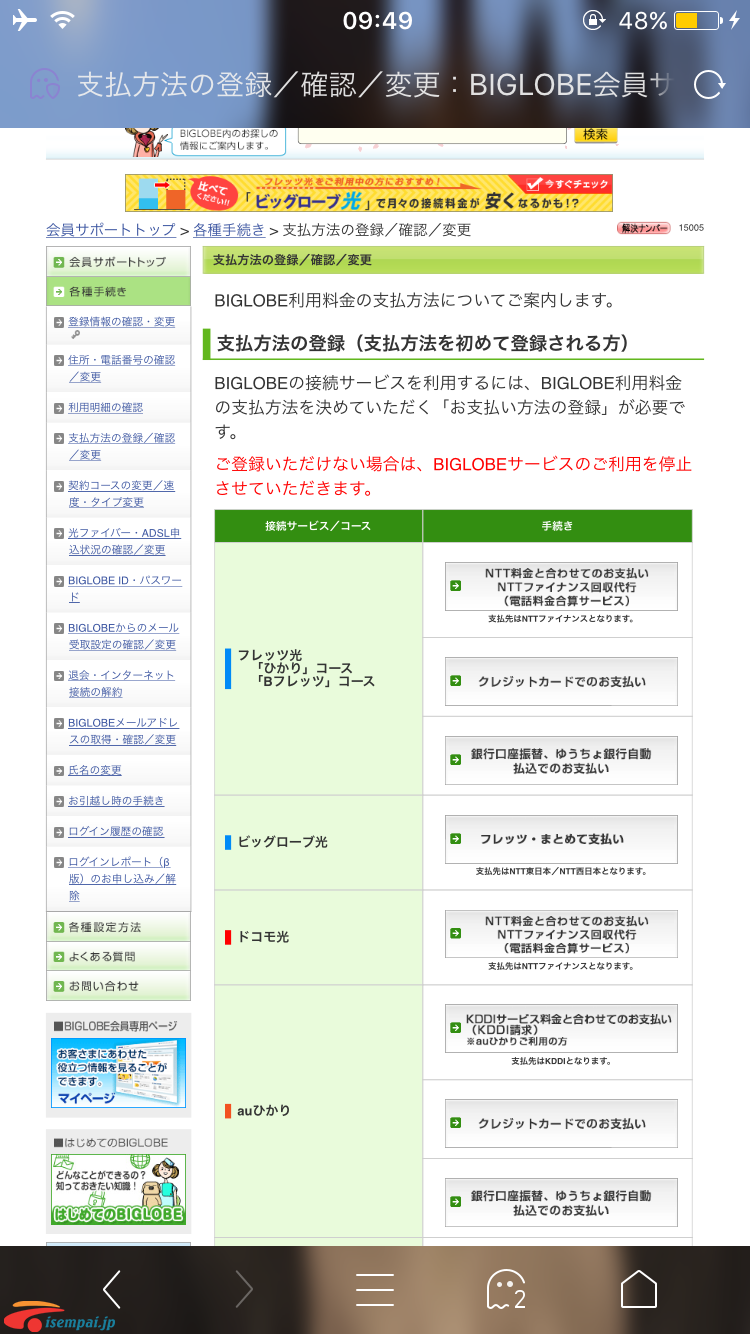The height and width of the screenshot is (1334, 750).
Task: Tap the 解決ナンバー red badge
Action: [x=644, y=228]
